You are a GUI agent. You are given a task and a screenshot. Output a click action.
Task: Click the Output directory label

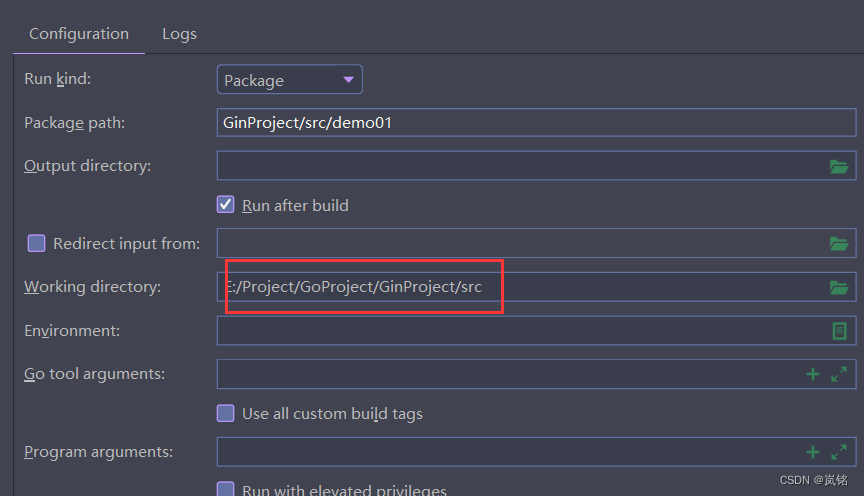pyautogui.click(x=88, y=166)
